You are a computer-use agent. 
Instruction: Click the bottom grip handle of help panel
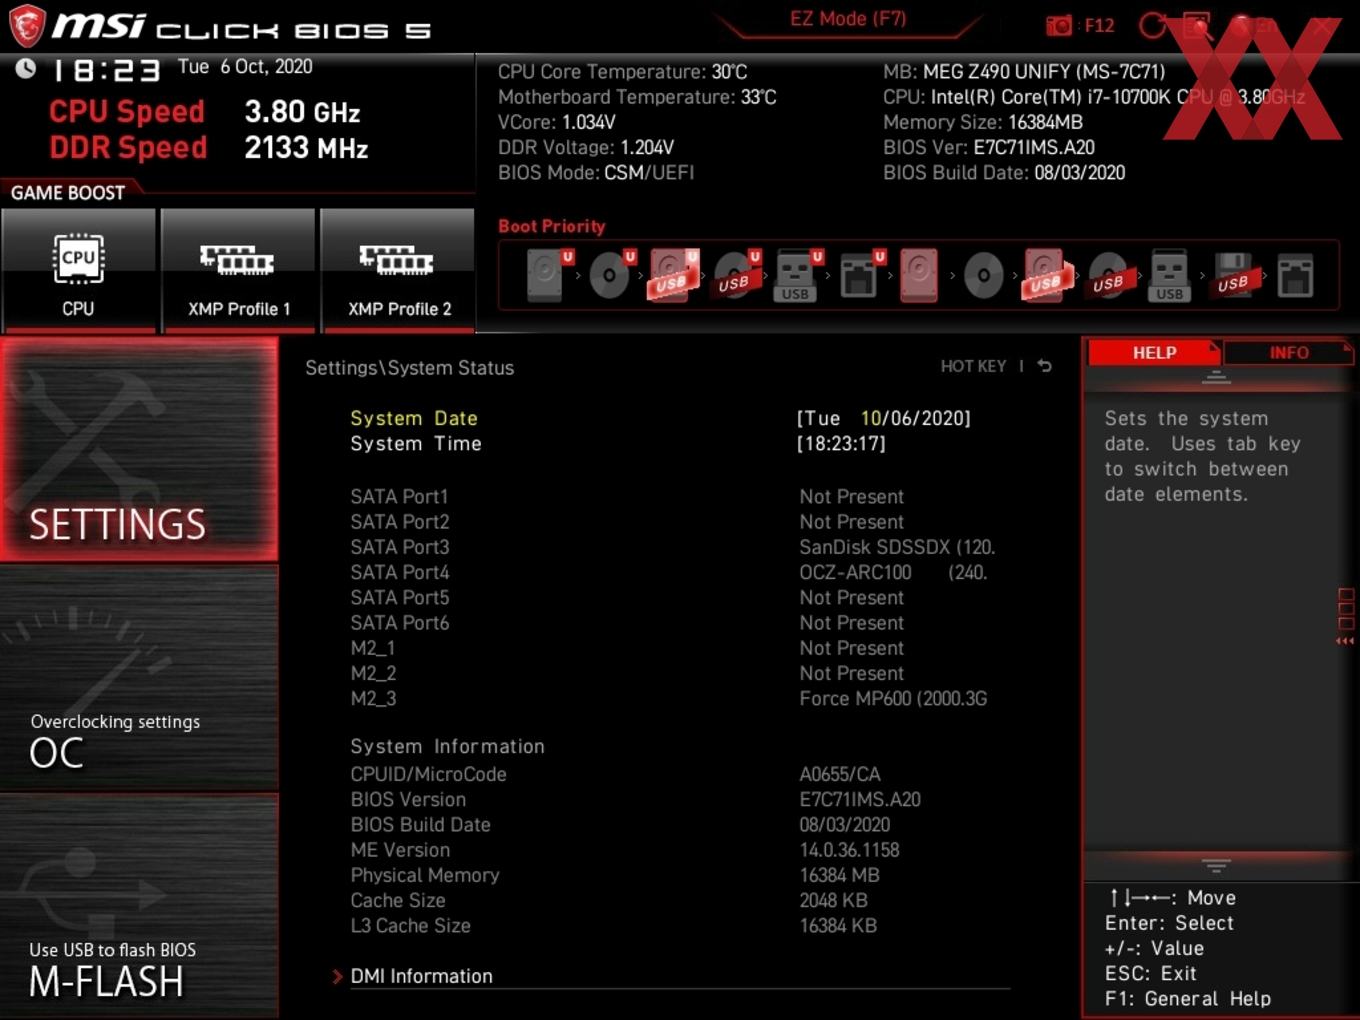click(x=1216, y=865)
